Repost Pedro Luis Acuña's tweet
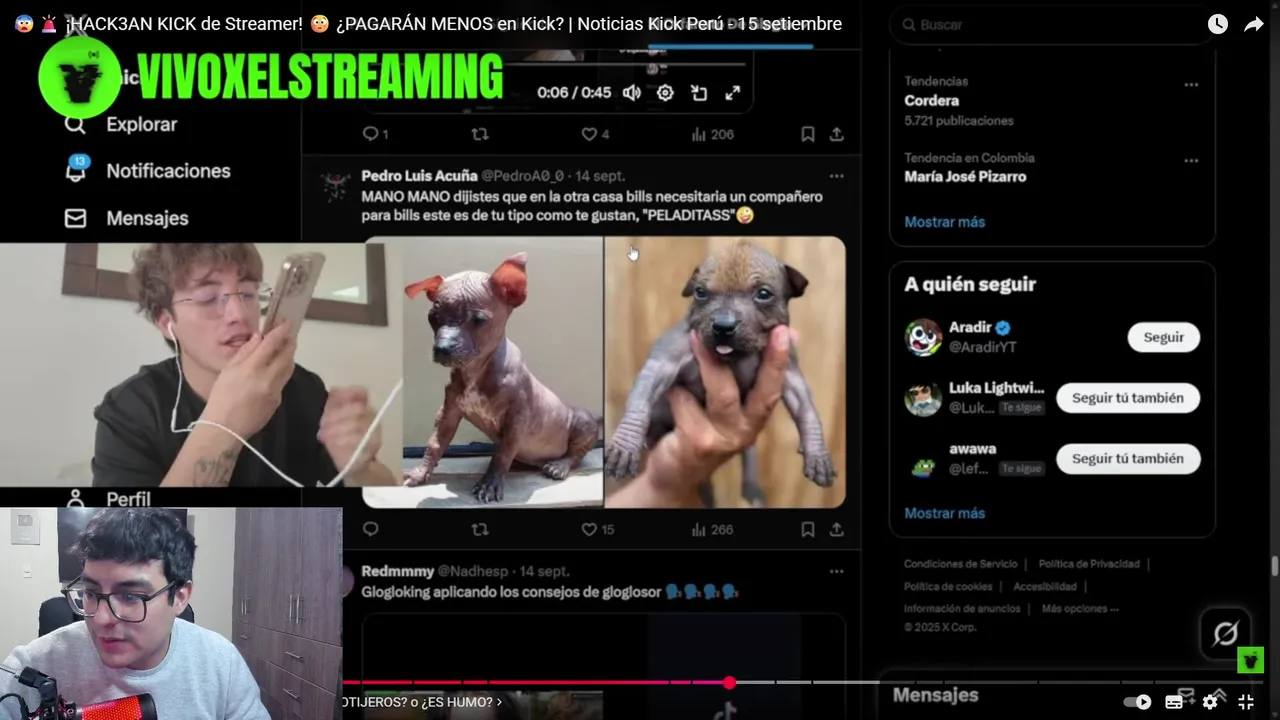Screen dimensions: 1280x720 point(480,529)
